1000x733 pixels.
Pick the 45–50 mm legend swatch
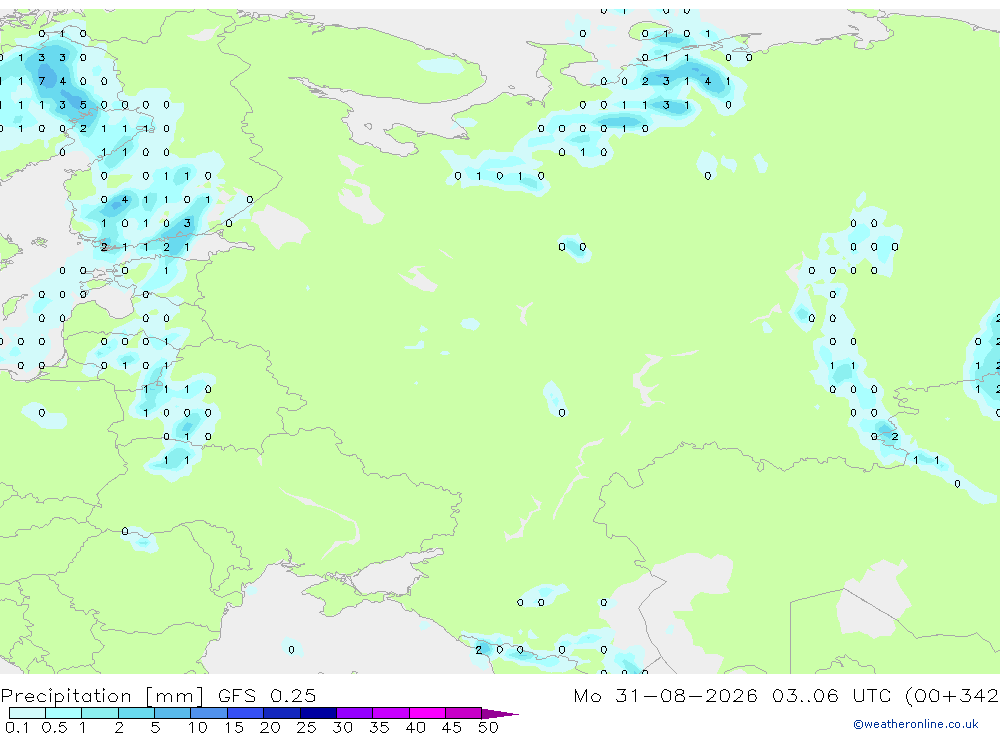[463, 713]
